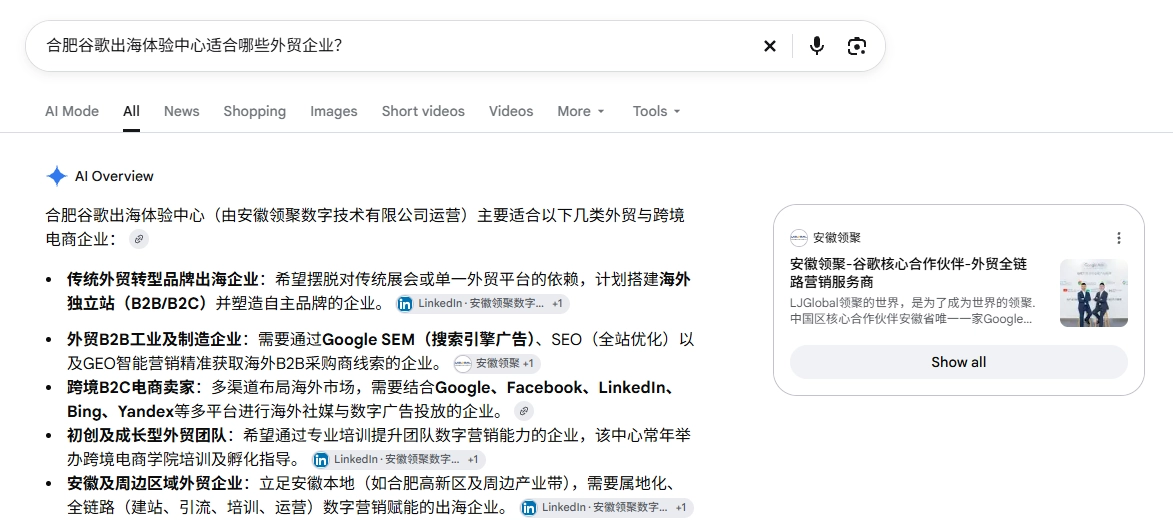Click the 安徽领聚 site favicon in the card

point(798,238)
